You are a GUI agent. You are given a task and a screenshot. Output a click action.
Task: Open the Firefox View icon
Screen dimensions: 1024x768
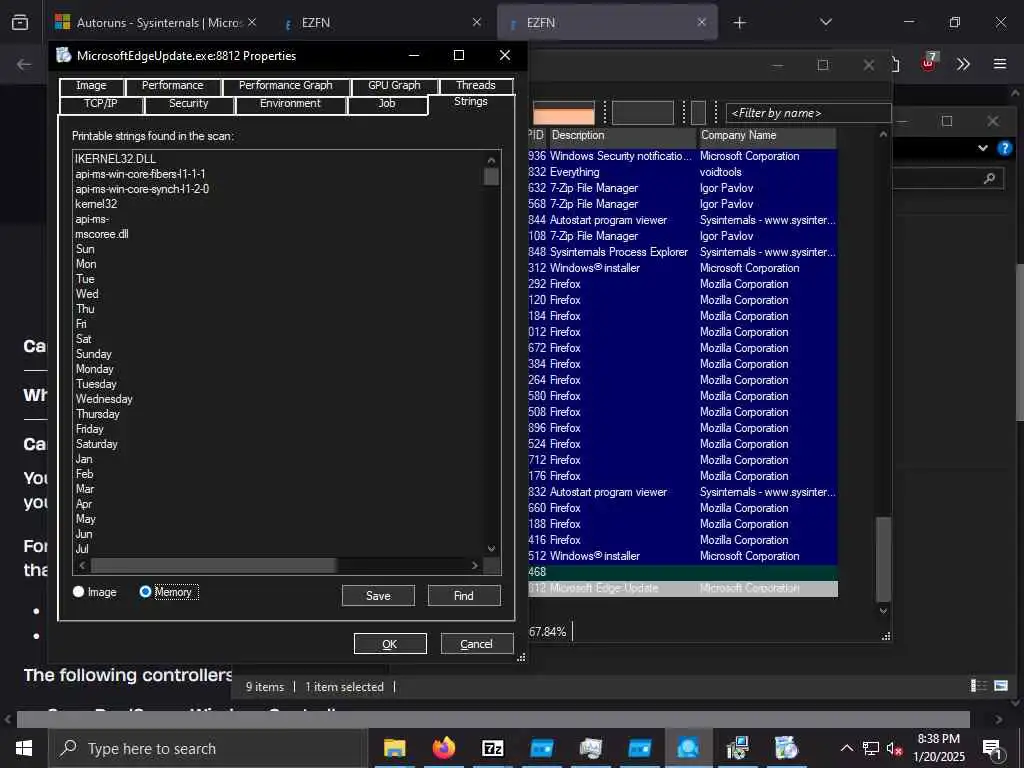[20, 22]
